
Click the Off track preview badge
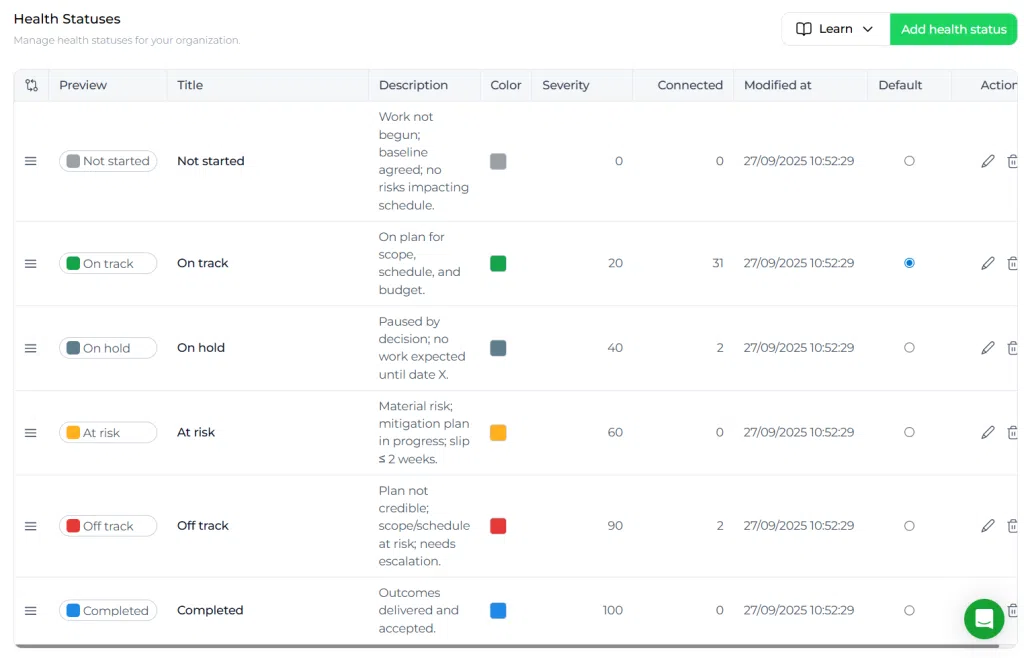point(108,526)
